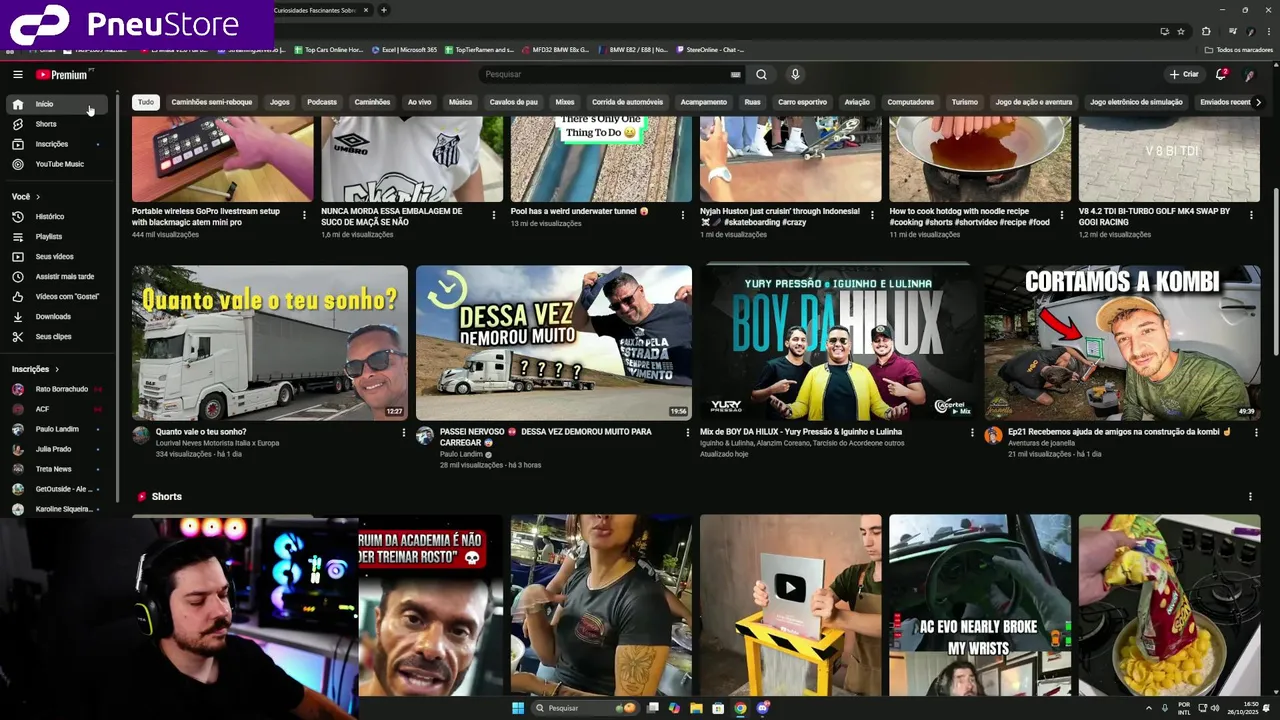Click the YouTube Premium logo
The height and width of the screenshot is (720, 1280).
63,74
